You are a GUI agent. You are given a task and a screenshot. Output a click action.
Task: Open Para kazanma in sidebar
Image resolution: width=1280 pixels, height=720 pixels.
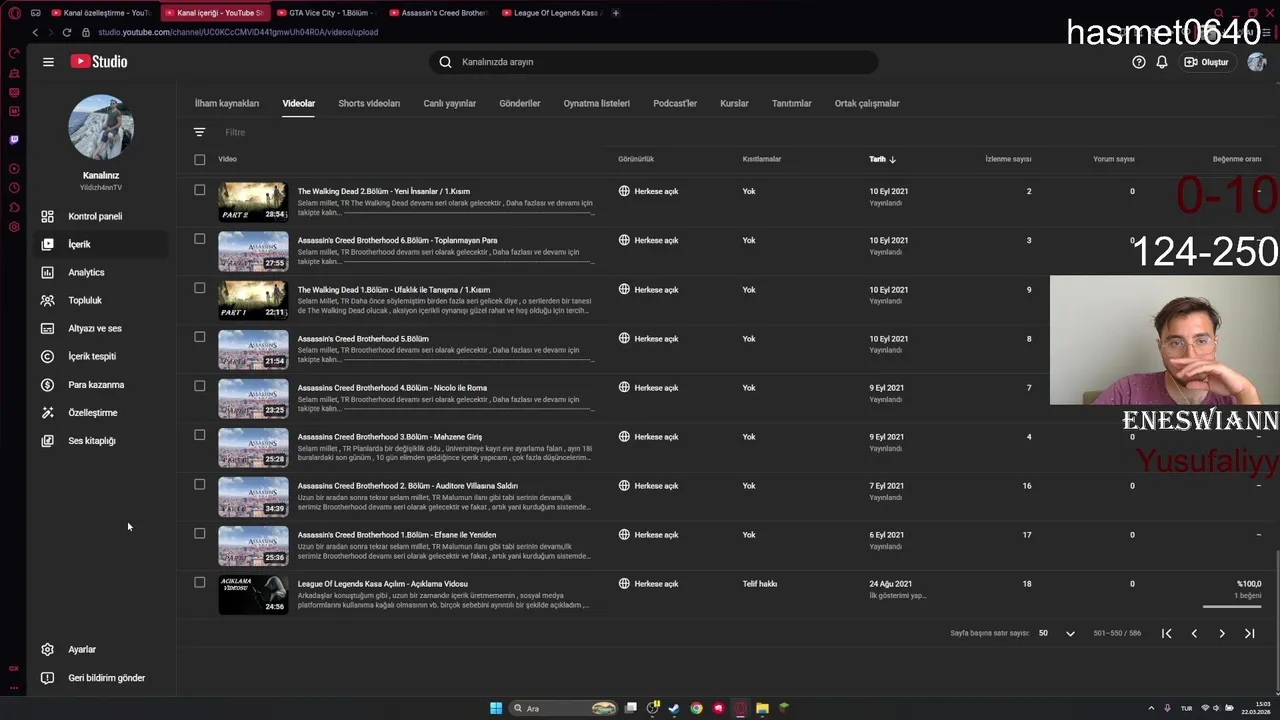tap(96, 384)
